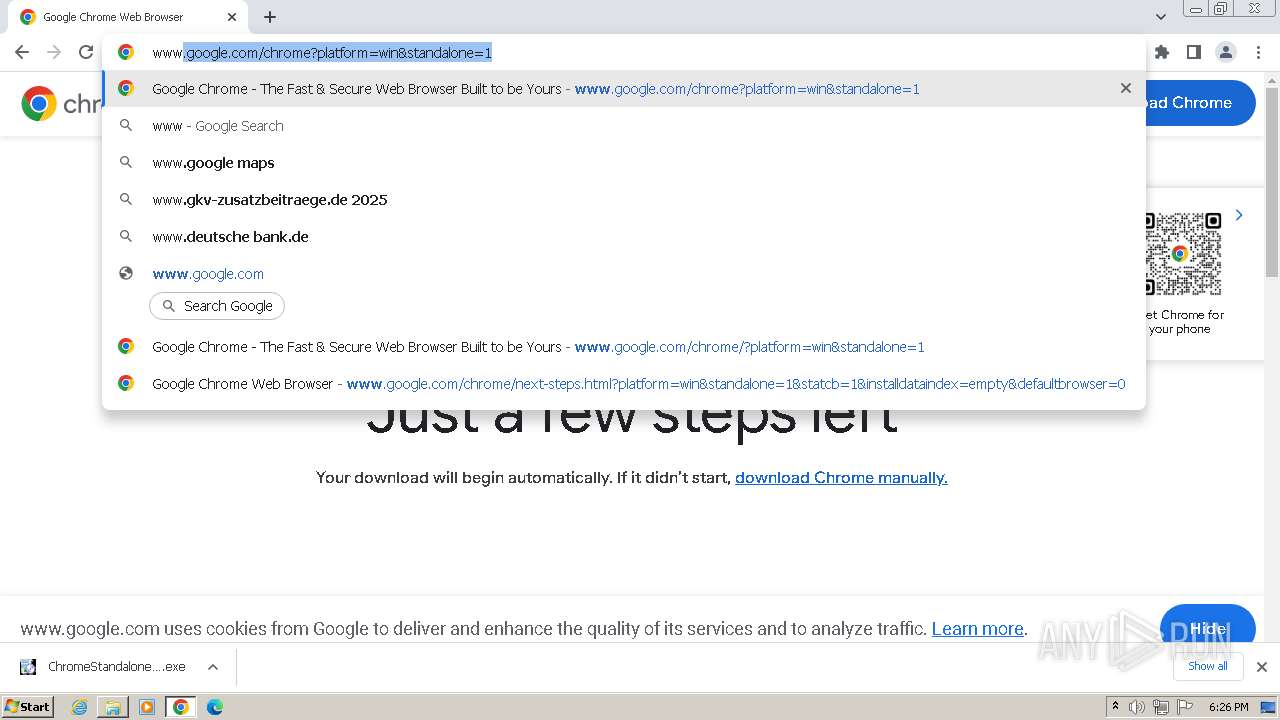The width and height of the screenshot is (1280, 720).
Task: Remove first suggestion with X button
Action: (x=1126, y=88)
